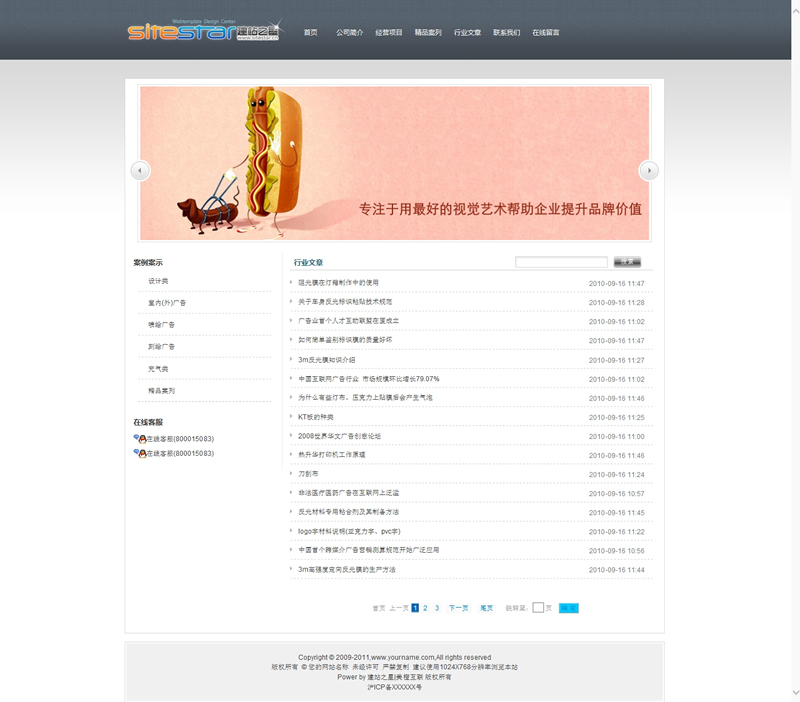
Task: Click the jump-to-page number box
Action: click(x=538, y=607)
